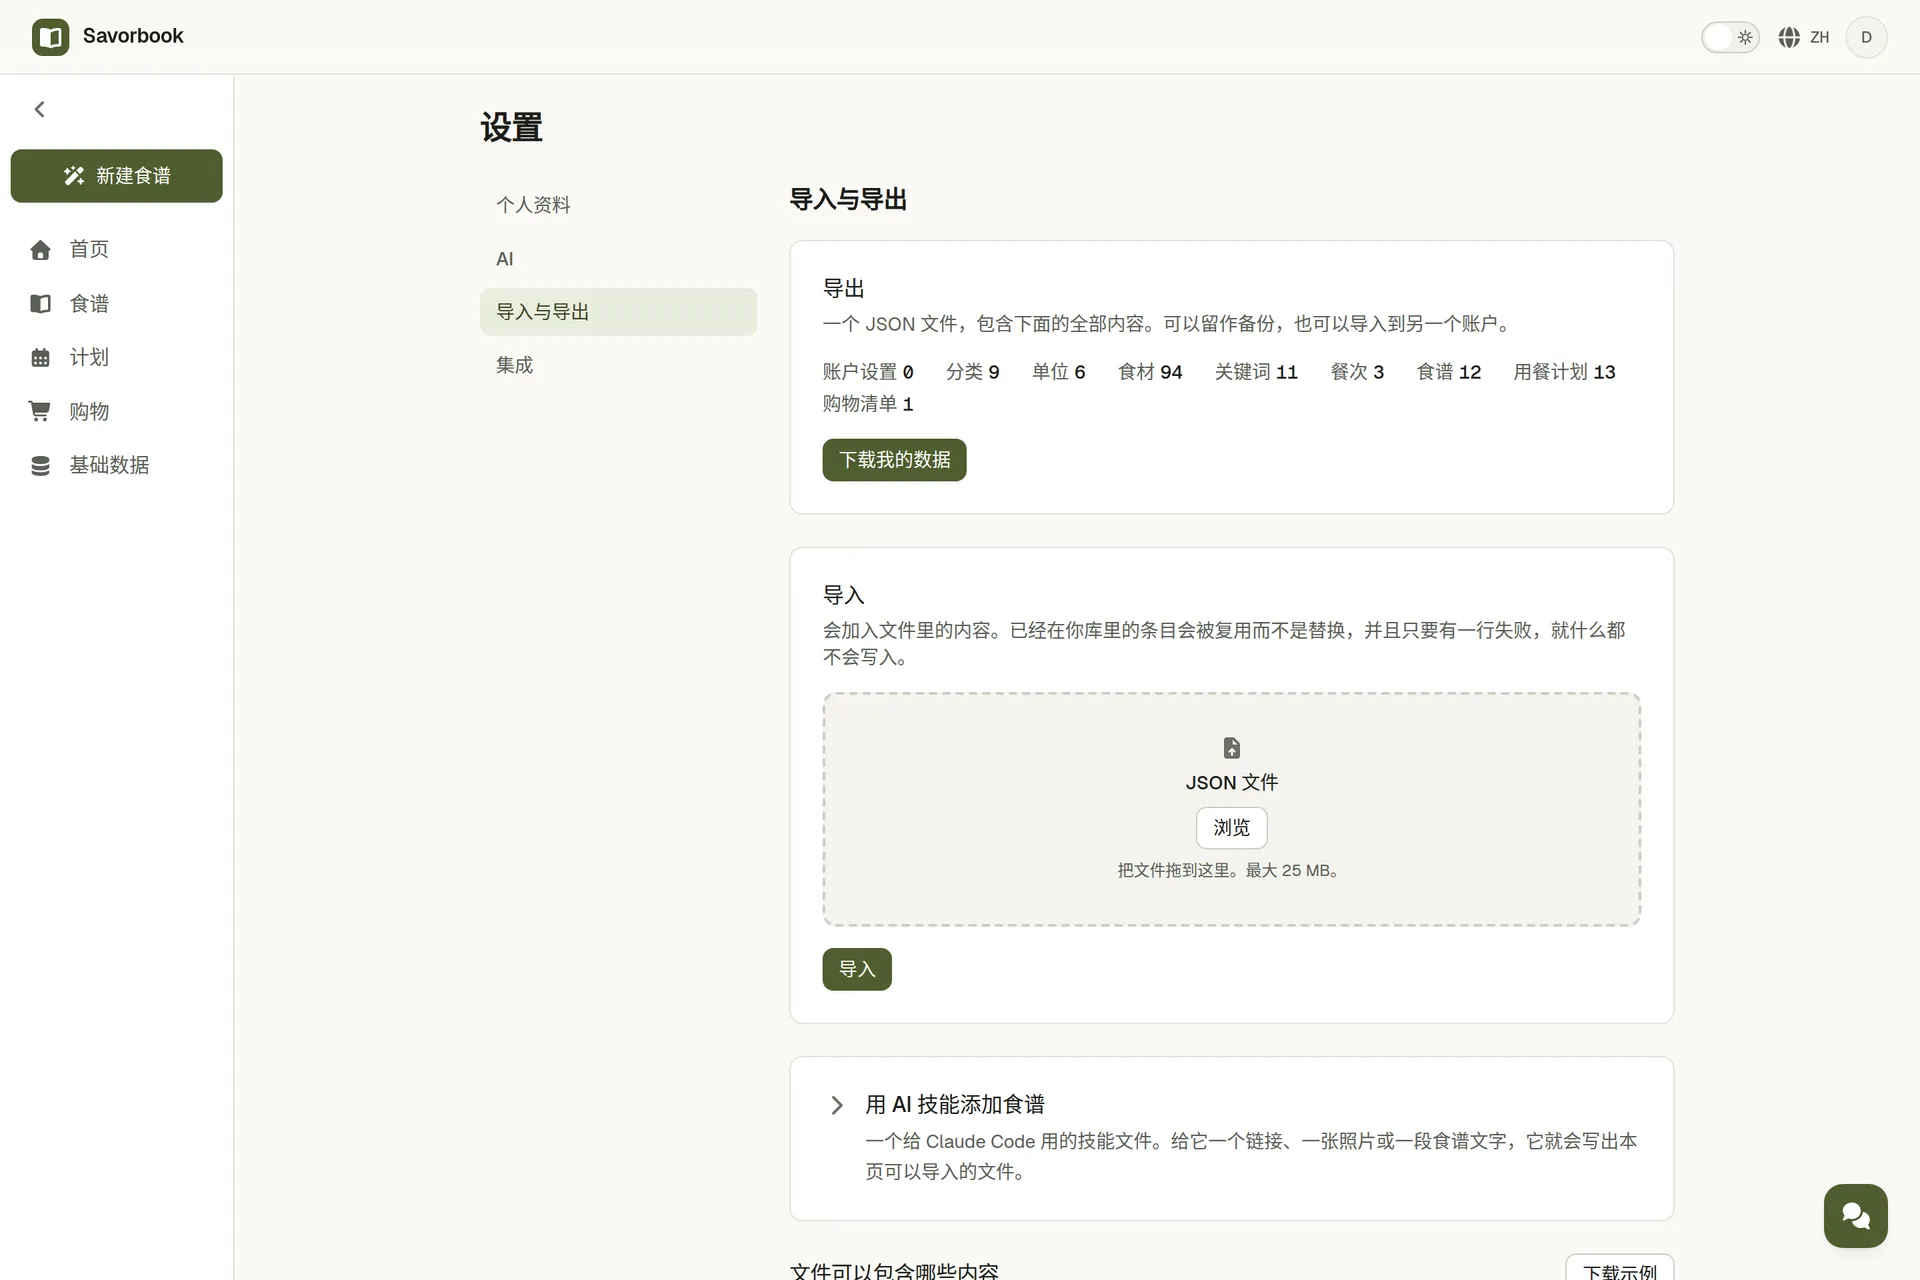Image resolution: width=1920 pixels, height=1280 pixels.
Task: Click the 用 AI 技能添加食谱 heading
Action: pyautogui.click(x=955, y=1105)
